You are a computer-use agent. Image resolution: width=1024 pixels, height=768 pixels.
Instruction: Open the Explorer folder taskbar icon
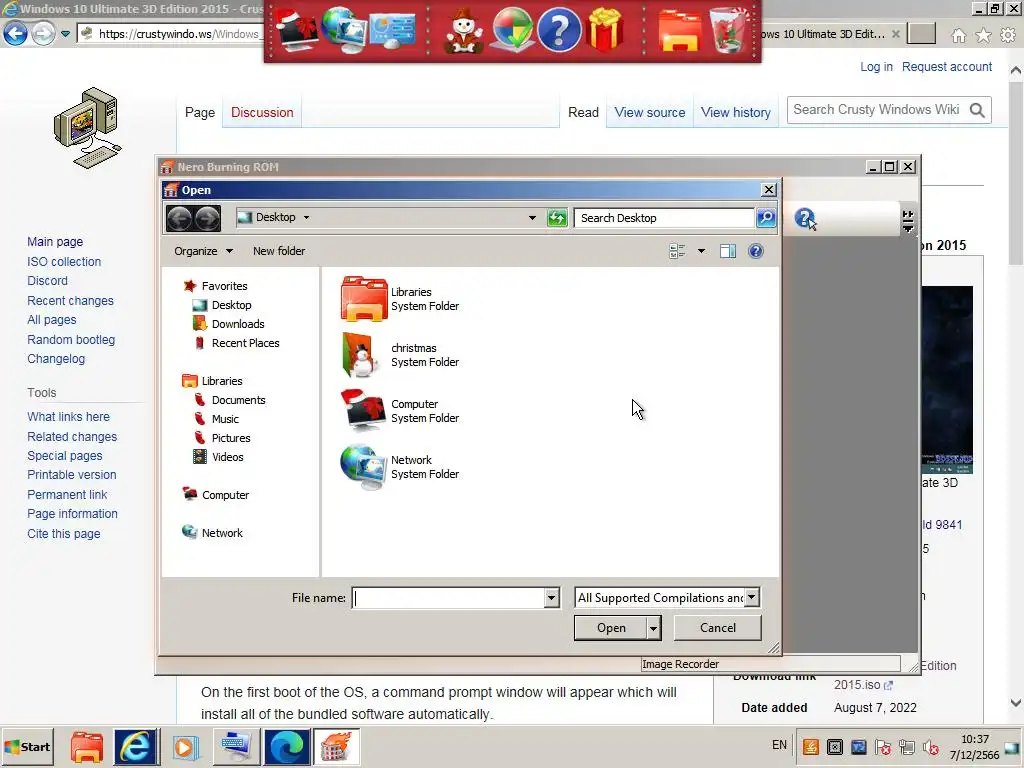(x=87, y=746)
